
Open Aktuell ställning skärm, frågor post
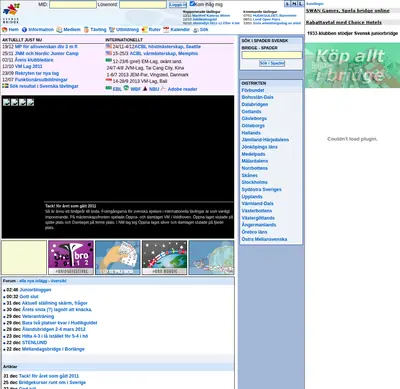(x=54, y=303)
